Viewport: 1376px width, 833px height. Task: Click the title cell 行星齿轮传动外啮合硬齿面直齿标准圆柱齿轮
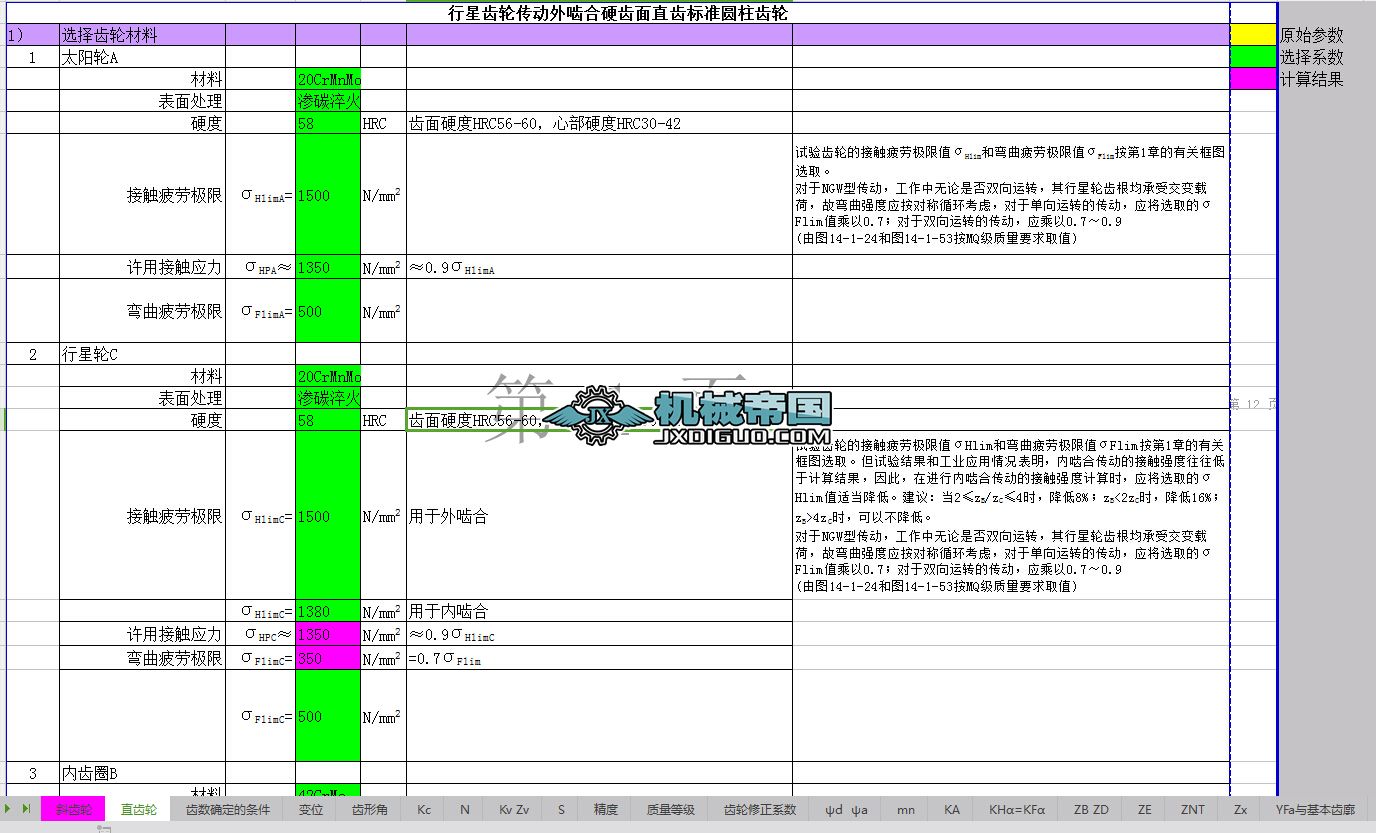pyautogui.click(x=618, y=14)
